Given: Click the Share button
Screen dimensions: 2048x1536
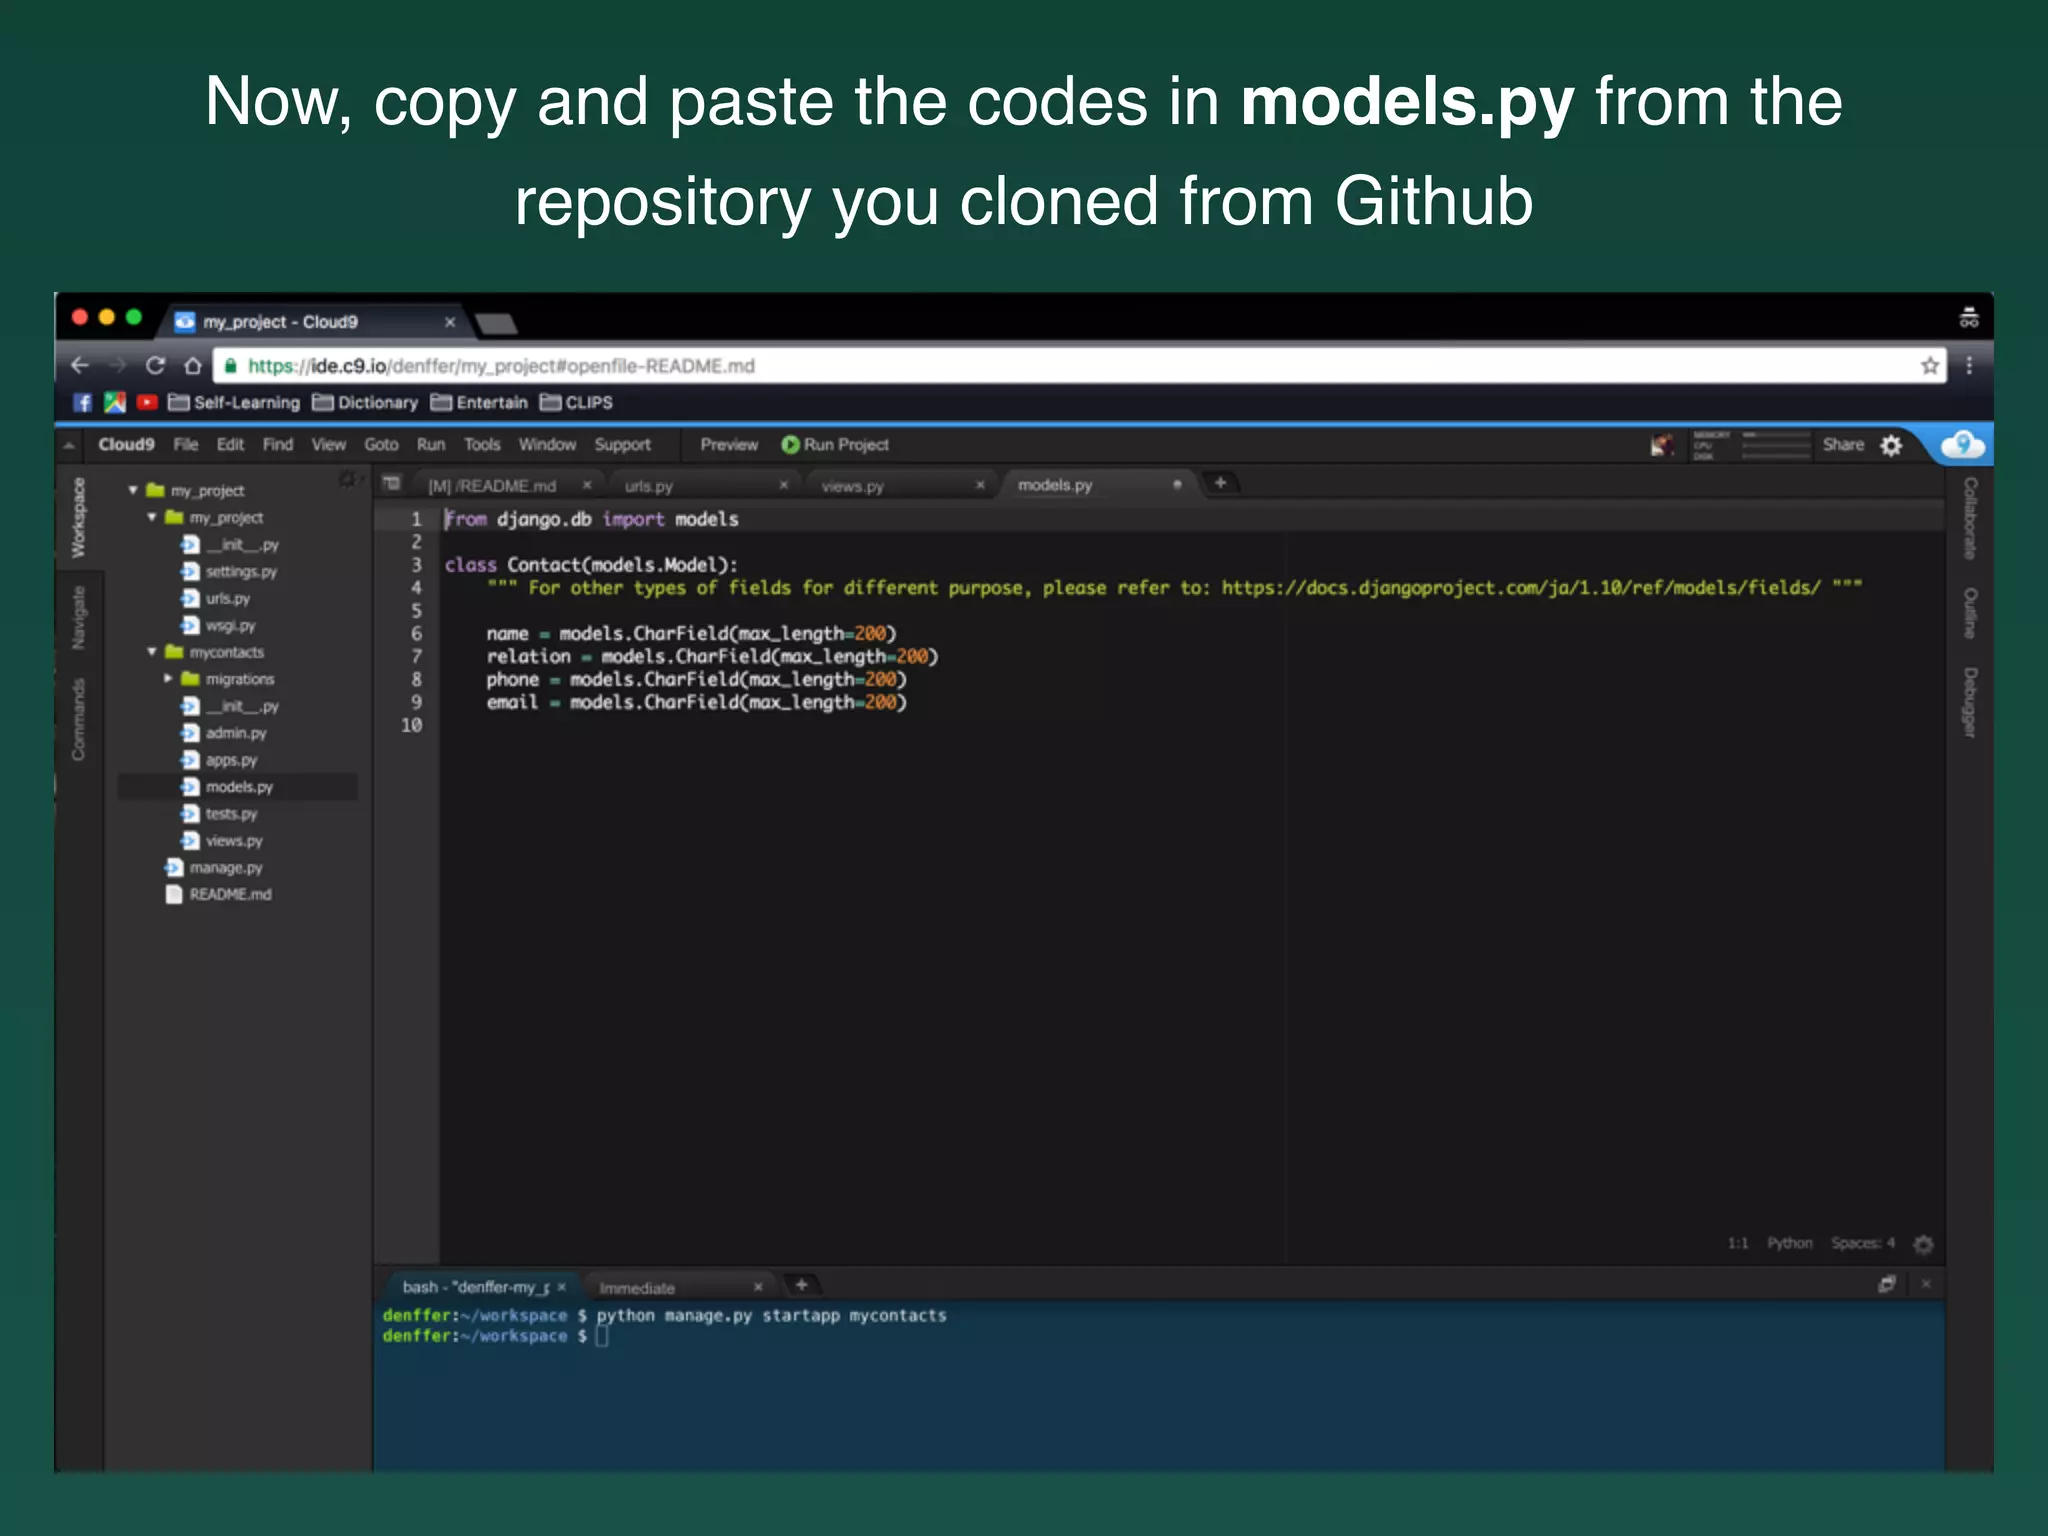Looking at the screenshot, I should [1842, 445].
